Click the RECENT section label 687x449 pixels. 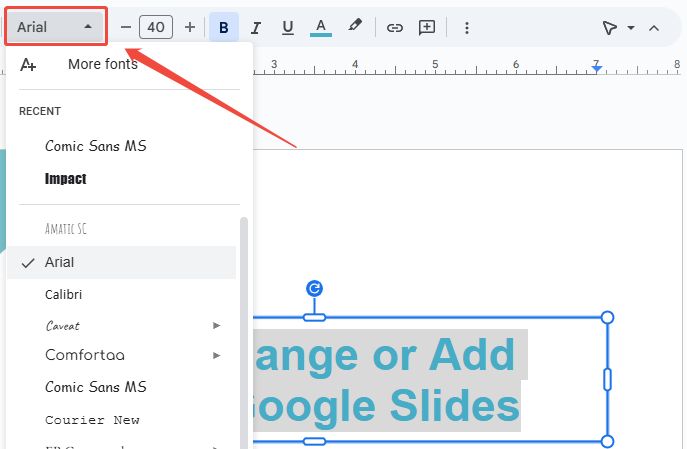[x=40, y=111]
